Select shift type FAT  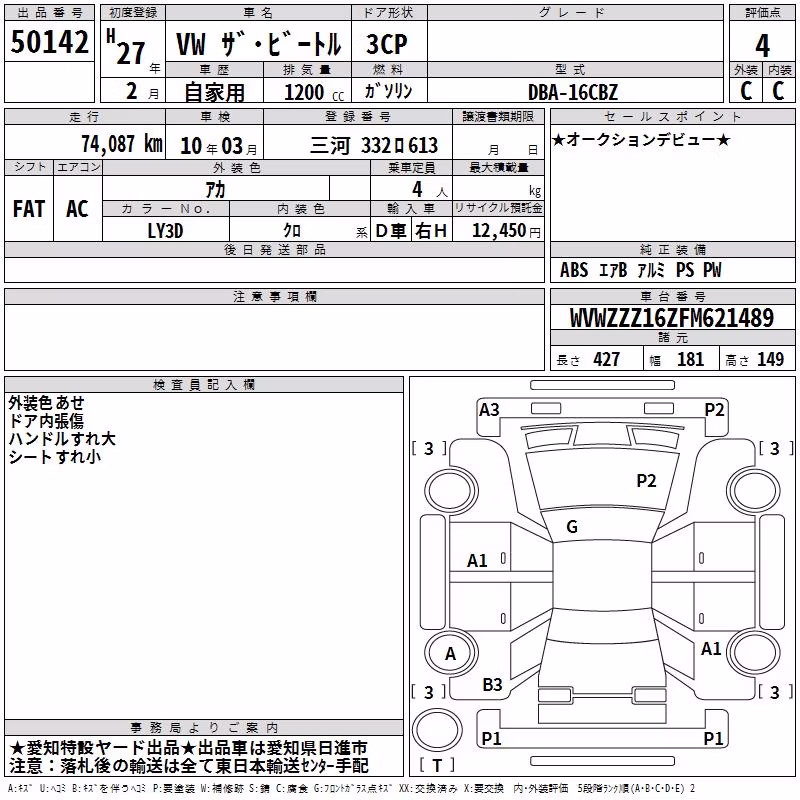pyautogui.click(x=29, y=209)
